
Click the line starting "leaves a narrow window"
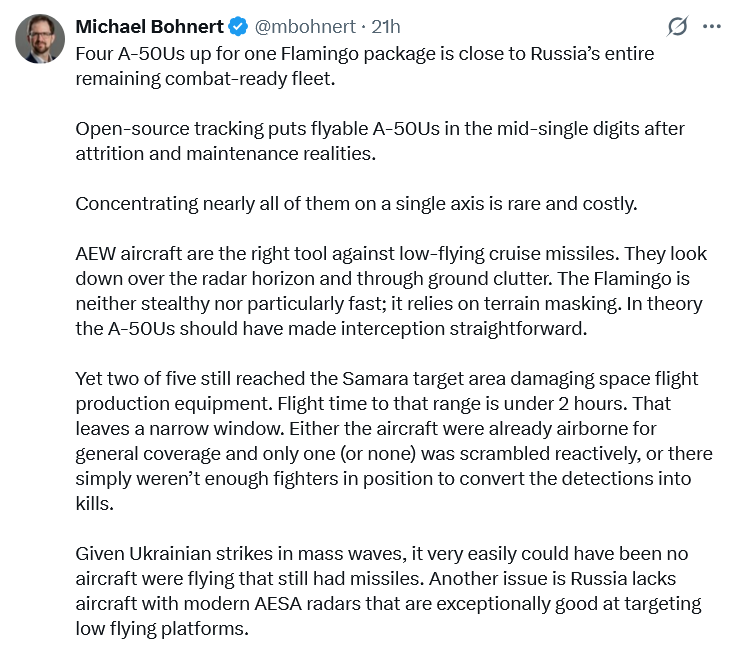coord(366,428)
